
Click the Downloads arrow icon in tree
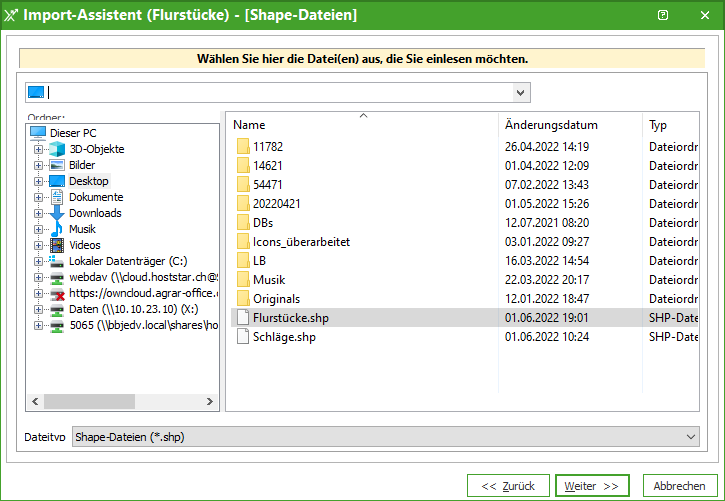(57, 213)
